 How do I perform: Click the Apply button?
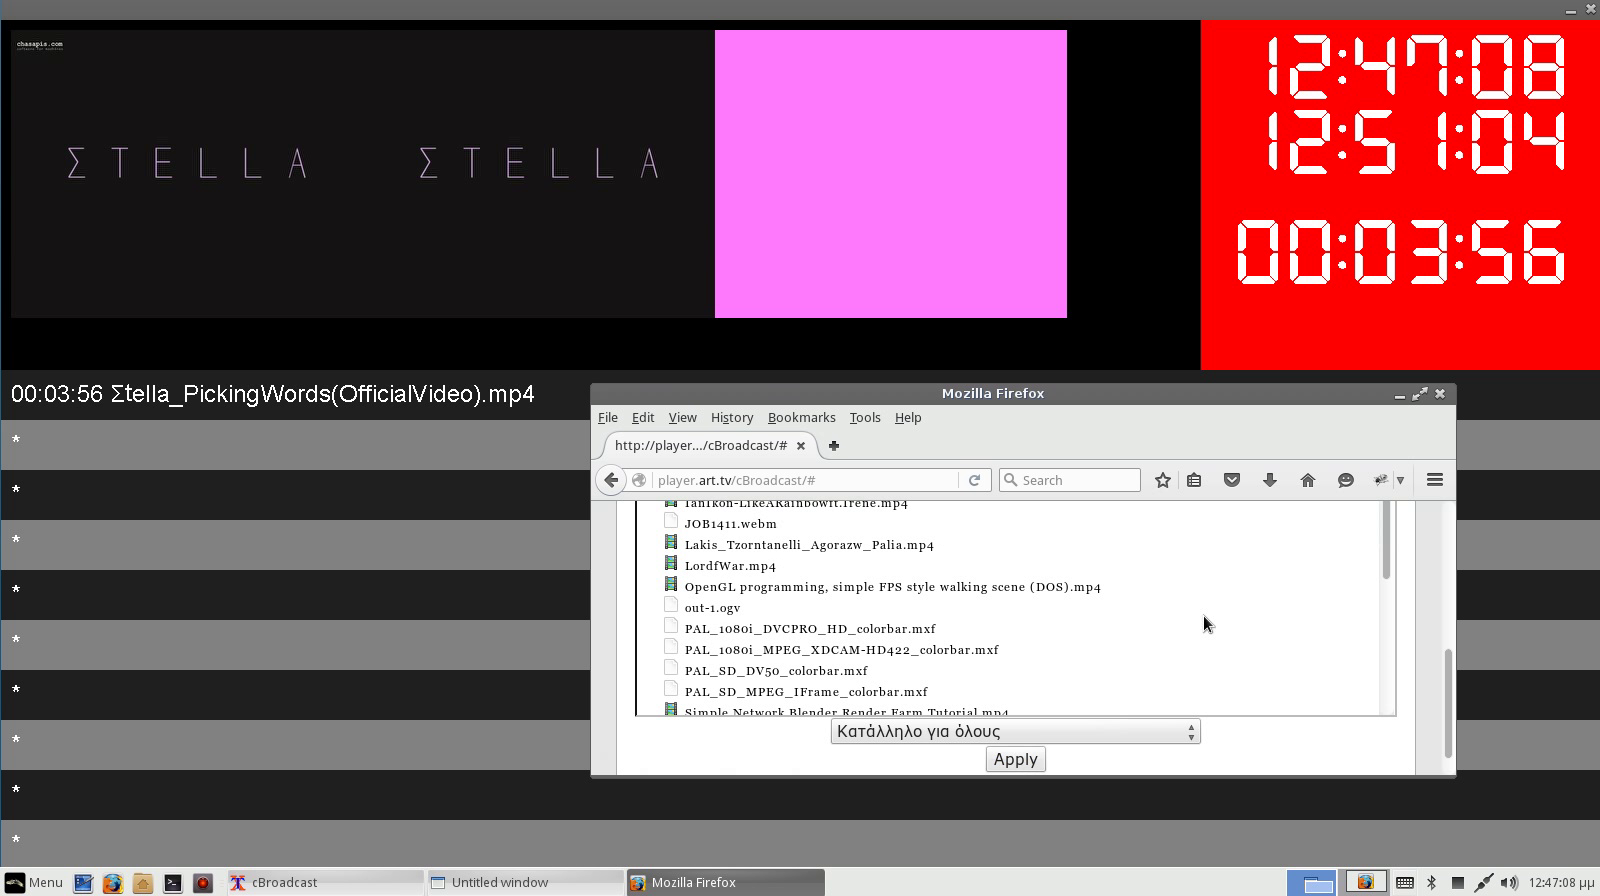pyautogui.click(x=1015, y=760)
